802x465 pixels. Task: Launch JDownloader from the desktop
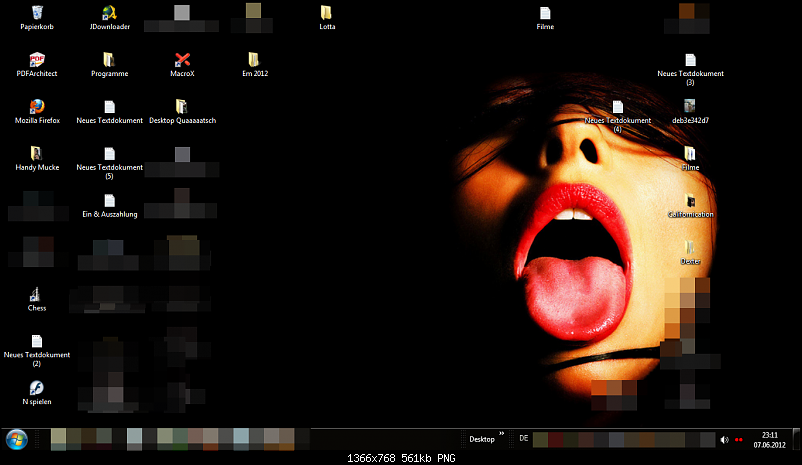[x=108, y=13]
